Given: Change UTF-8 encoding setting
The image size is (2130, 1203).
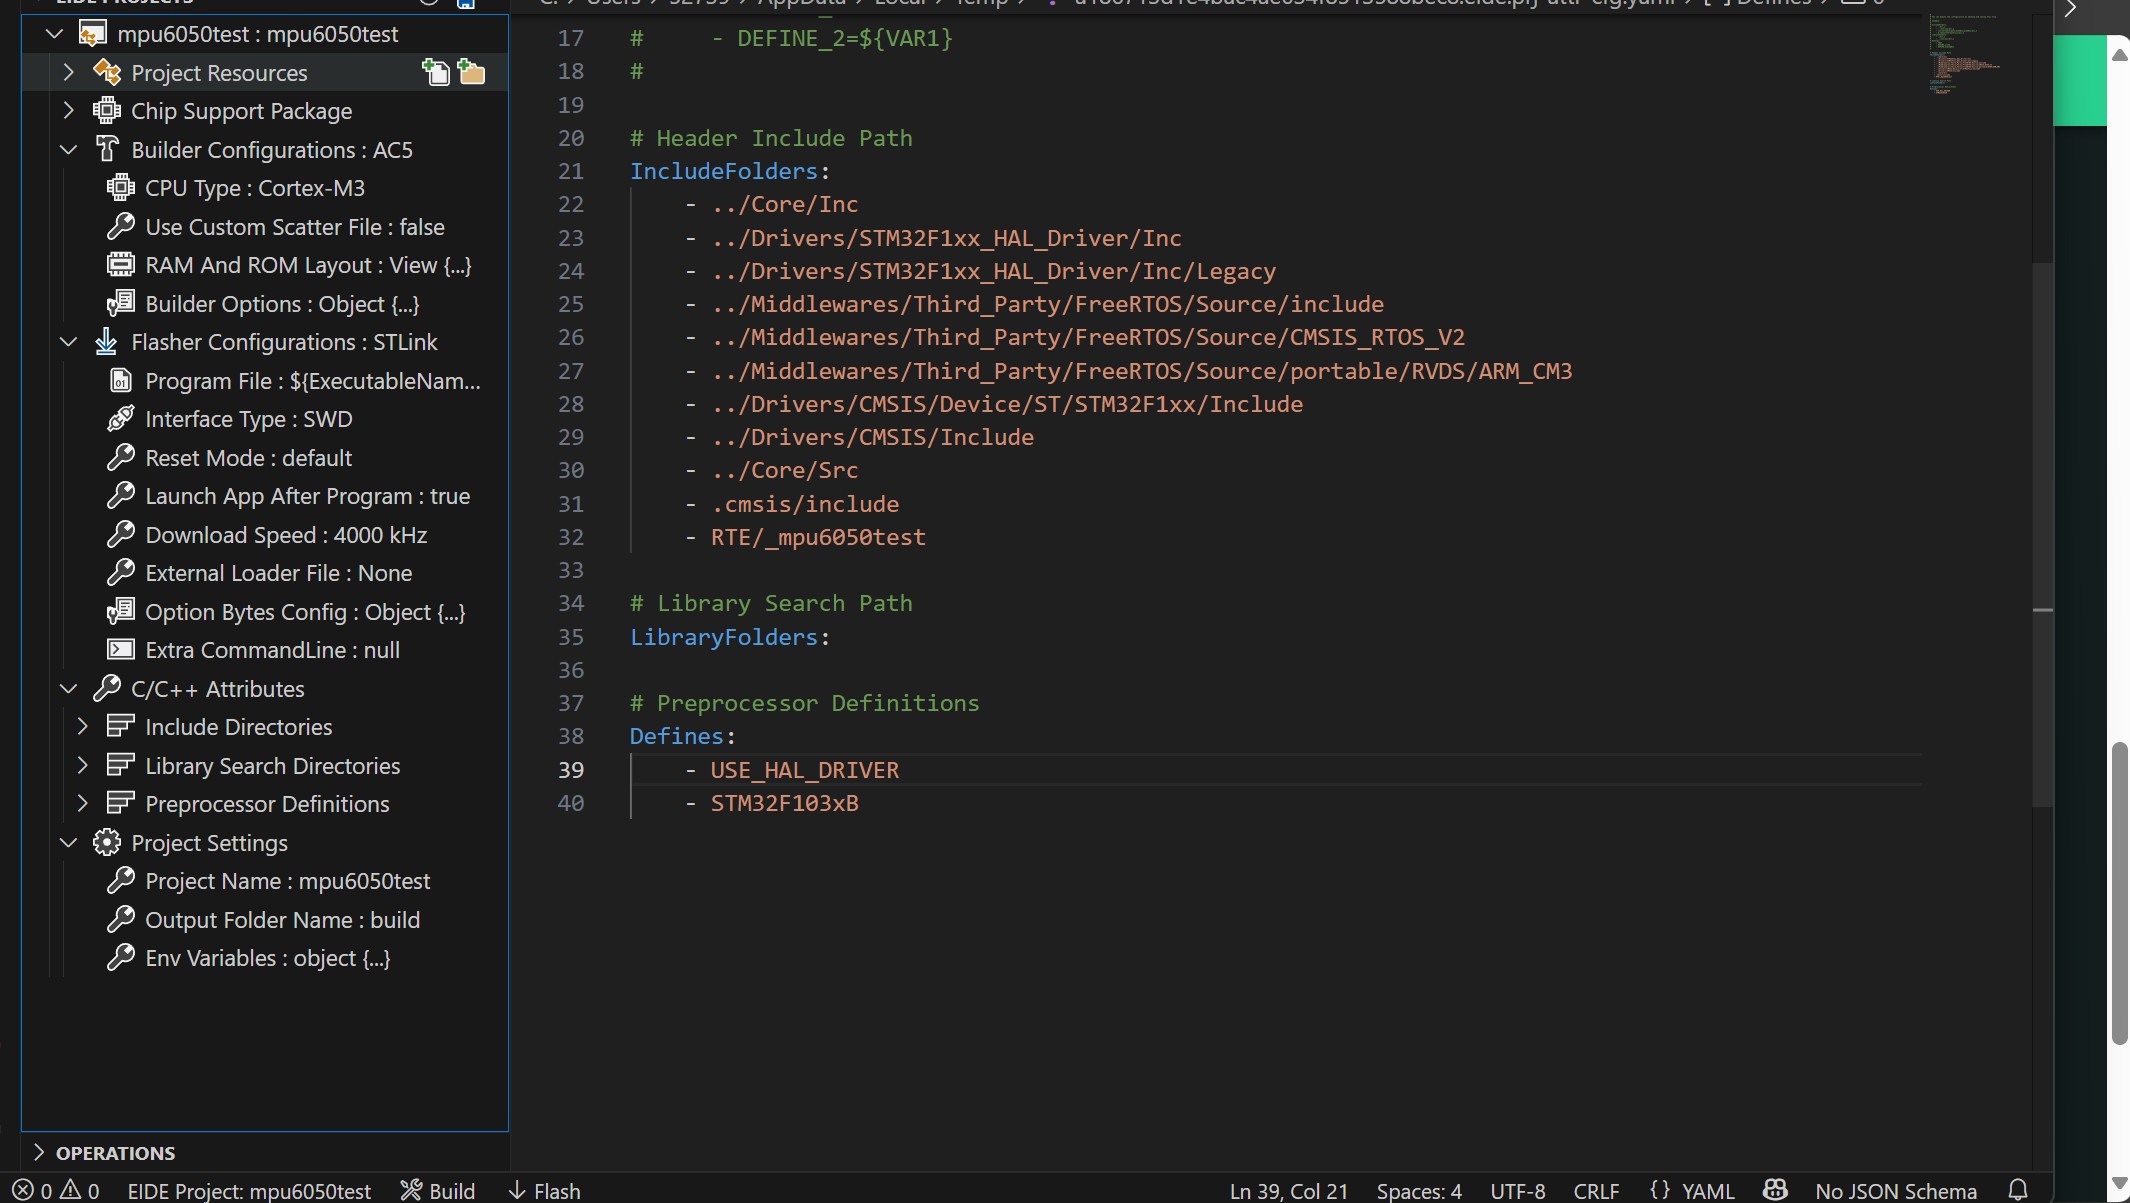Looking at the screenshot, I should pyautogui.click(x=1518, y=1190).
